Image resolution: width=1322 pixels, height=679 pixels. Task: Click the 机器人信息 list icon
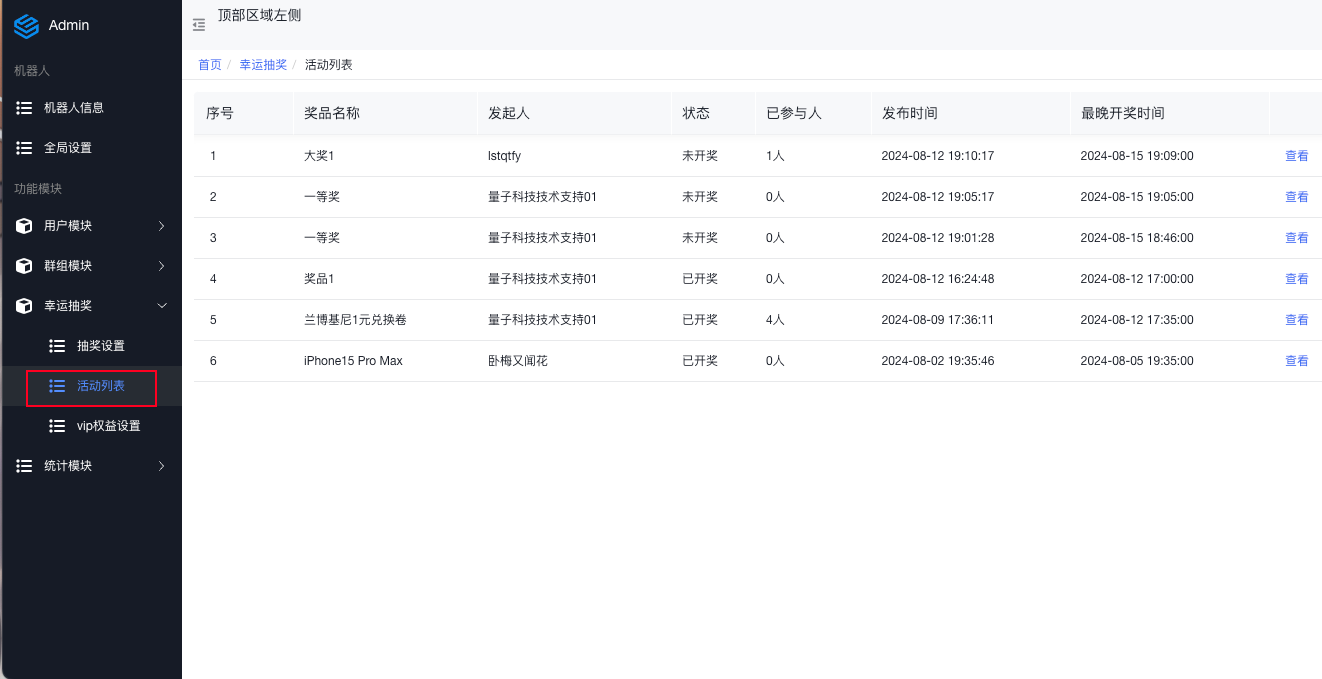[x=24, y=107]
